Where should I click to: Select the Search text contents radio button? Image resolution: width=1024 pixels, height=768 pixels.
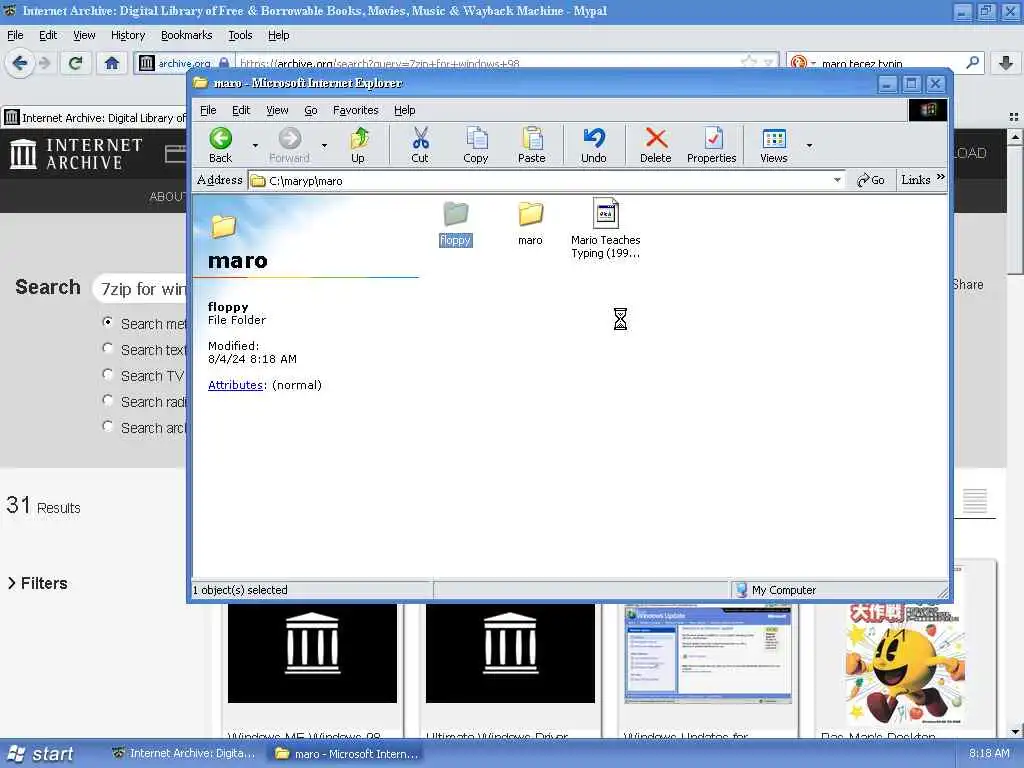coord(108,349)
